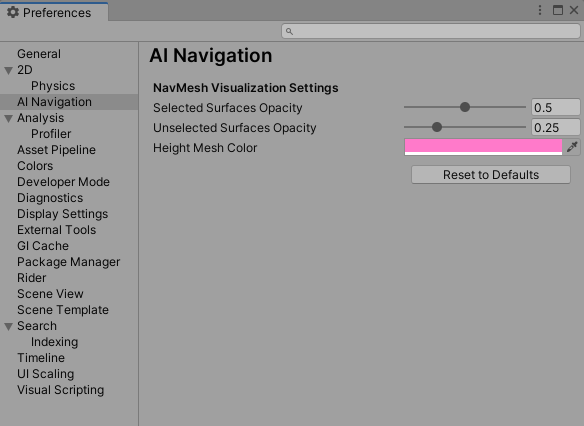Viewport: 584px width, 426px height.
Task: Go to External Tools settings
Action: 56,230
